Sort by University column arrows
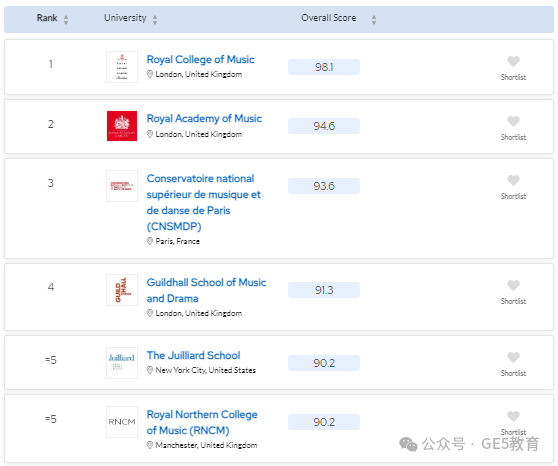558x466 pixels. (155, 19)
